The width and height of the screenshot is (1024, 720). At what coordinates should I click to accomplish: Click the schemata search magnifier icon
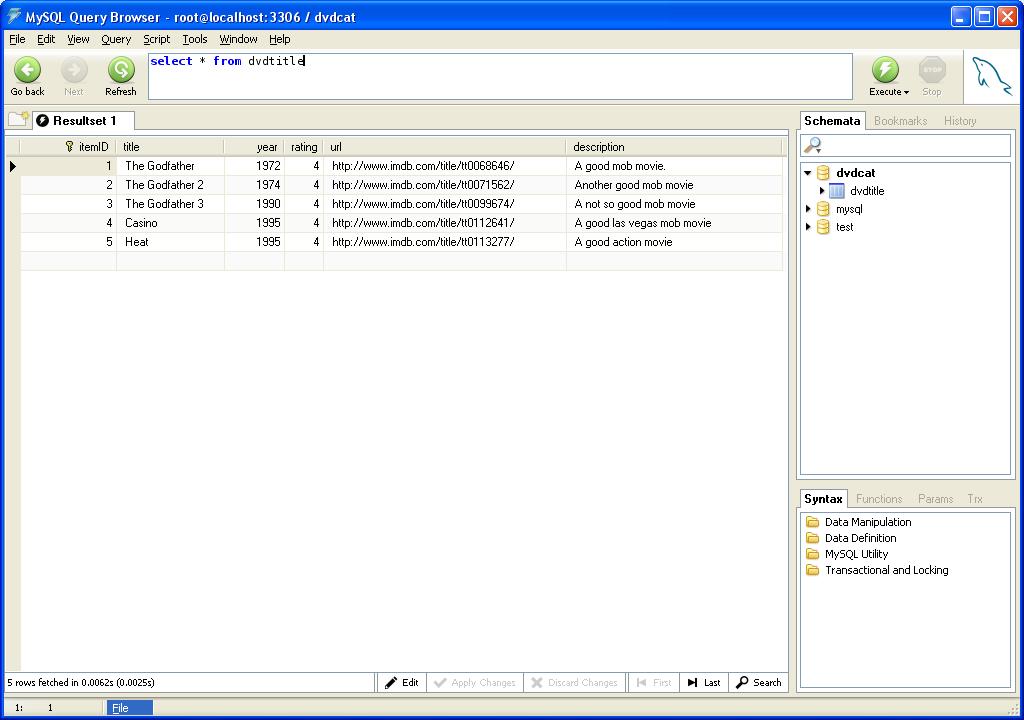point(812,145)
